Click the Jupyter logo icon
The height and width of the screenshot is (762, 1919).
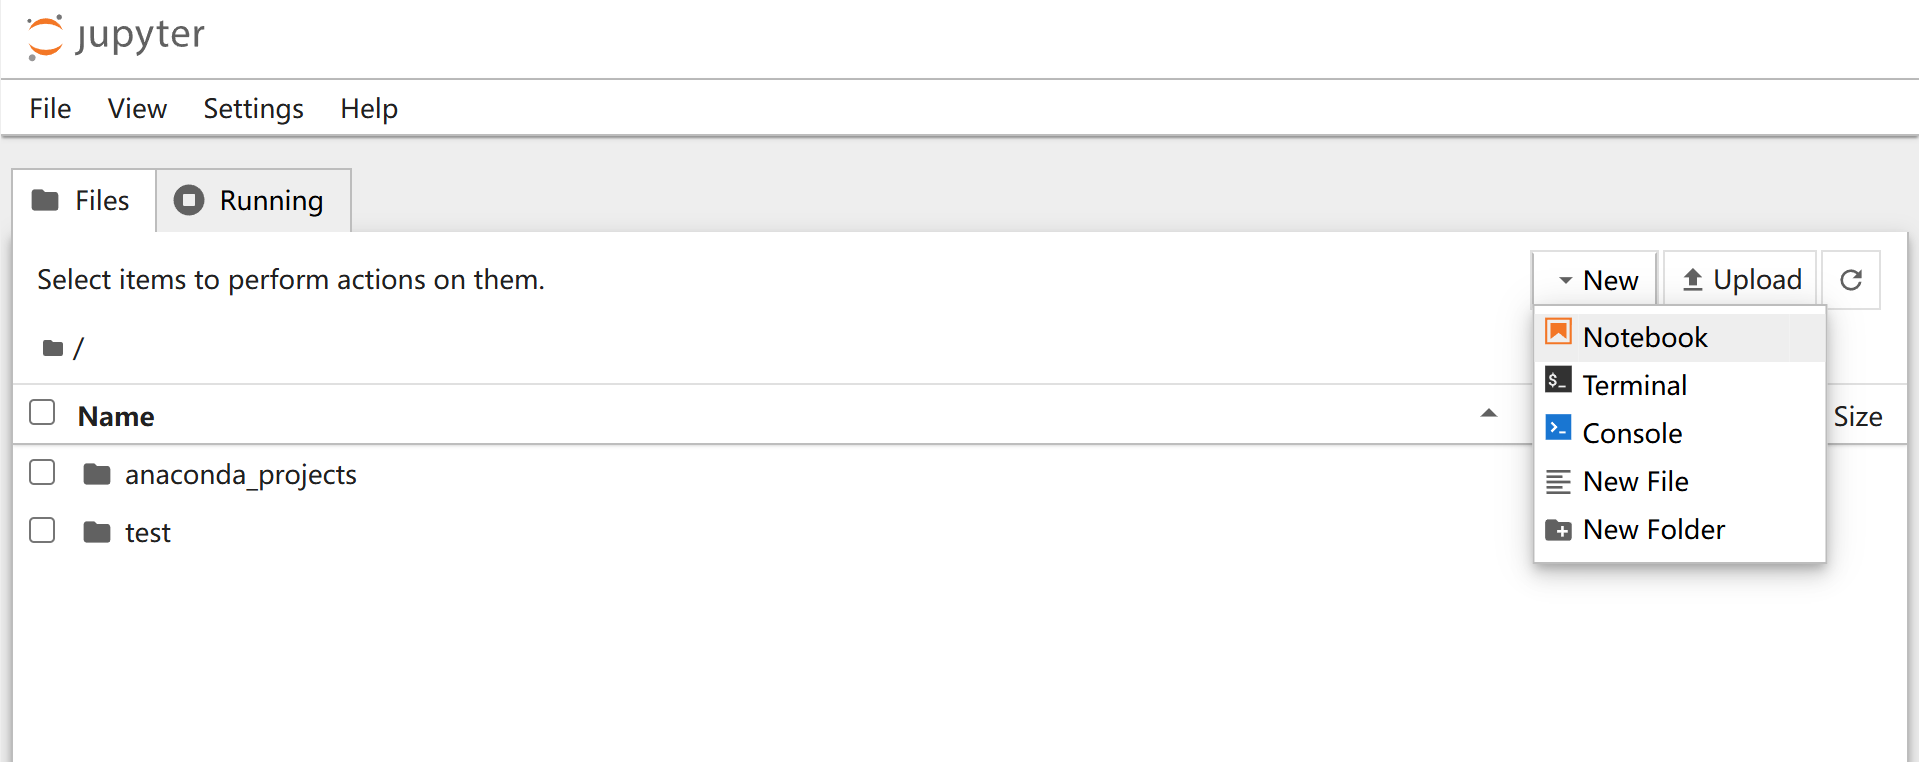45,37
